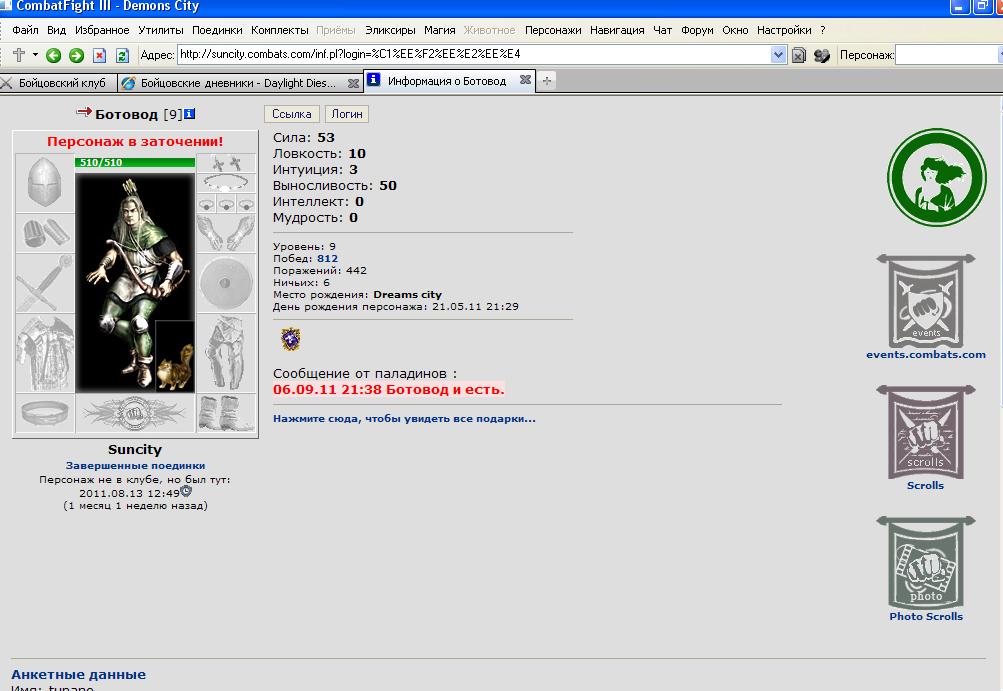Stop page loading with the red X icon
1003x691 pixels.
coord(99,56)
